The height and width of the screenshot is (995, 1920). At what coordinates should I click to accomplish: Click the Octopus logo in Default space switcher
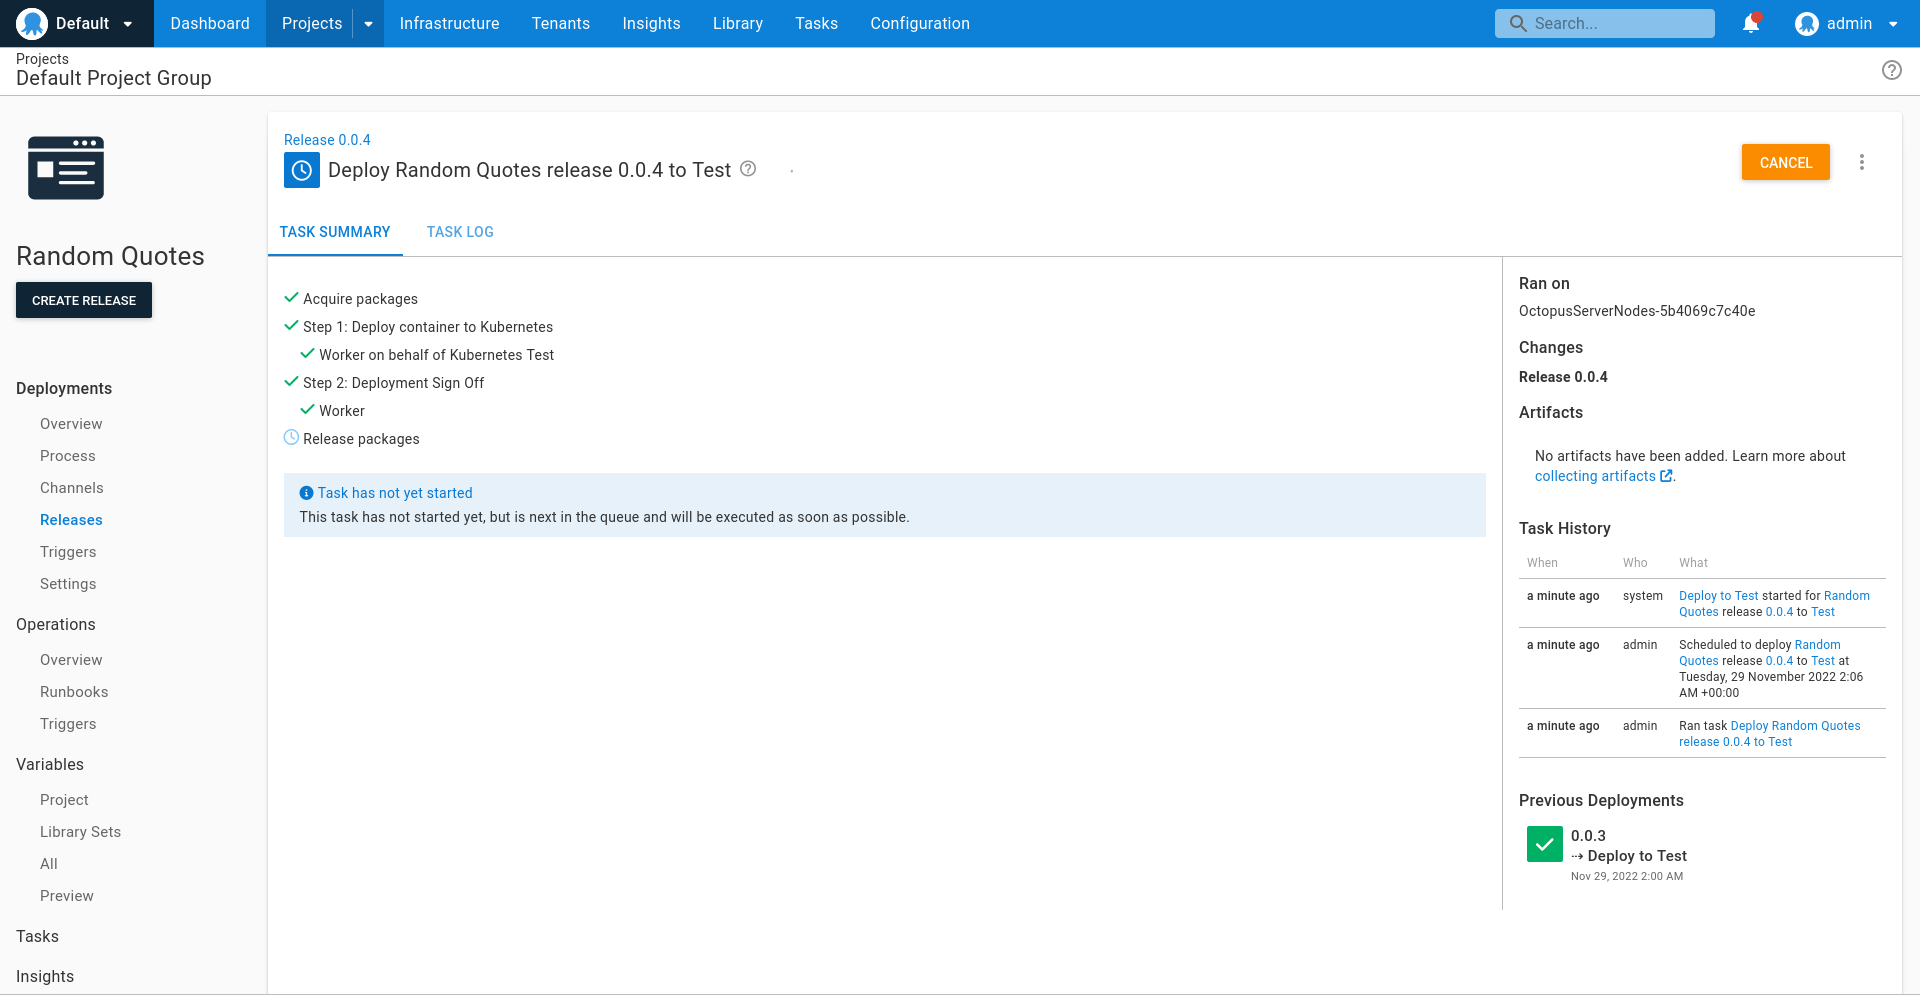pyautogui.click(x=32, y=23)
